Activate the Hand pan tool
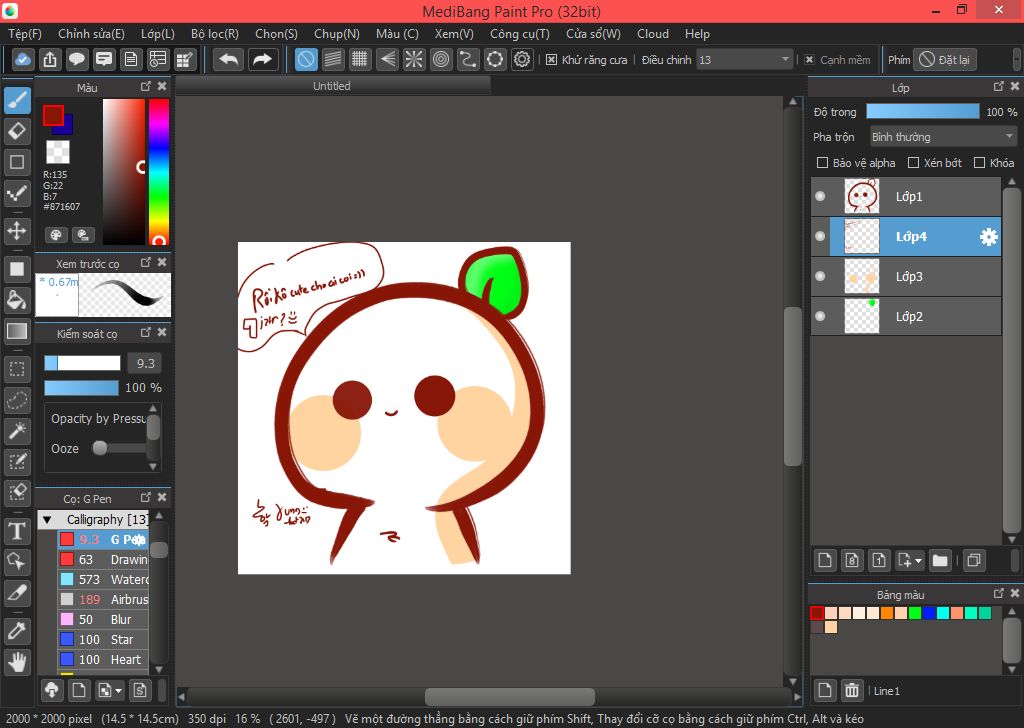The image size is (1024, 728). (17, 661)
